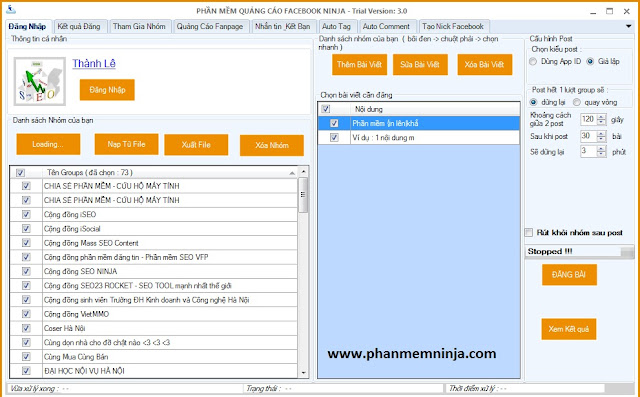The image size is (640, 397).
Task: Open the tab overflow dropdown arrow
Action: [629, 27]
